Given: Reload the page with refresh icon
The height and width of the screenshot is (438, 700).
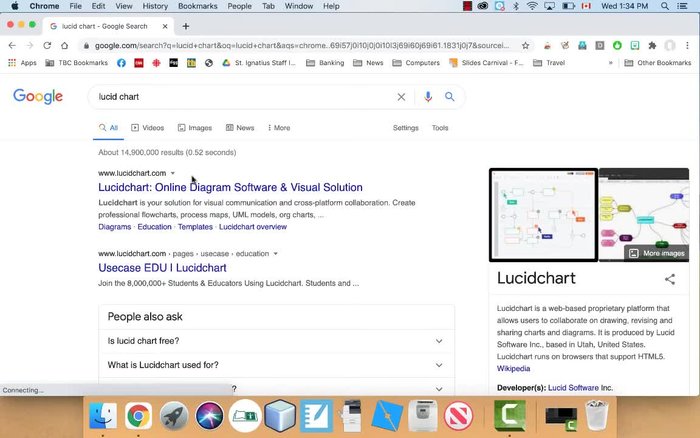Looking at the screenshot, I should (x=47, y=46).
